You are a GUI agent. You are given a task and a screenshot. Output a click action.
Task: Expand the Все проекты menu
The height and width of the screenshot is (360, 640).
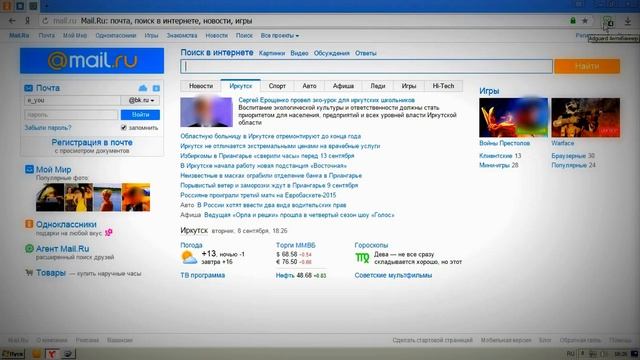(280, 36)
